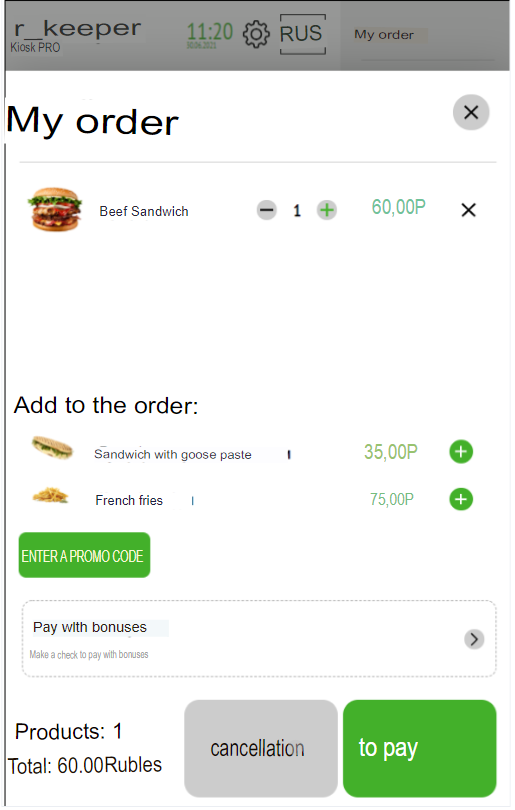The image size is (515, 810).
Task: Add French fries using the green plus
Action: (x=461, y=500)
